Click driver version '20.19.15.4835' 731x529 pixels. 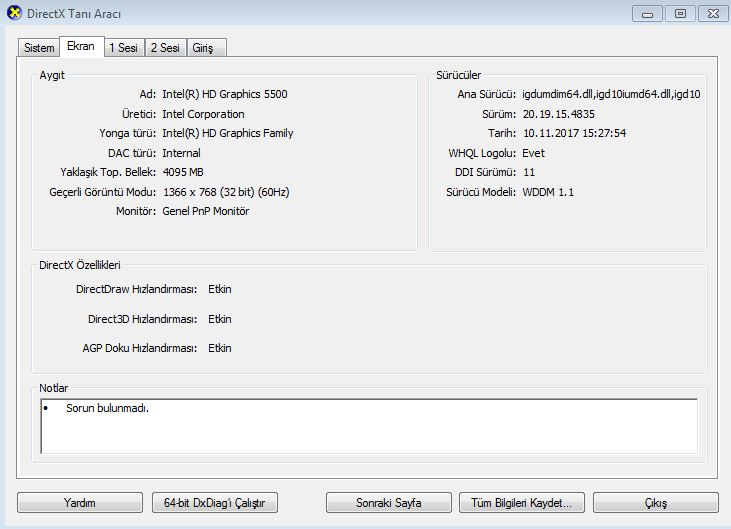[559, 114]
